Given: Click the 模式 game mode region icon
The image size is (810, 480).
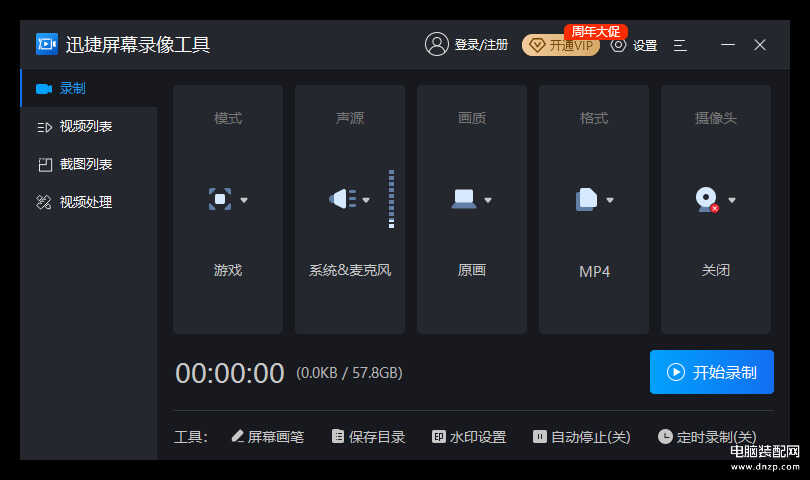Looking at the screenshot, I should (x=220, y=199).
